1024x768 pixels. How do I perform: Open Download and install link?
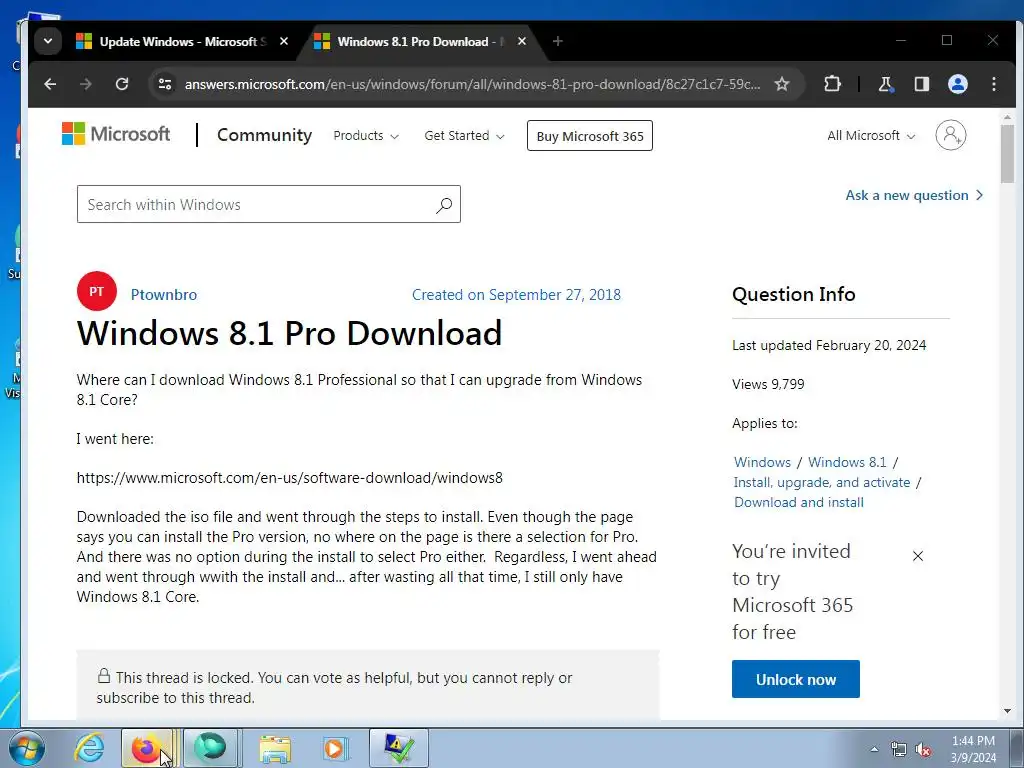point(799,502)
